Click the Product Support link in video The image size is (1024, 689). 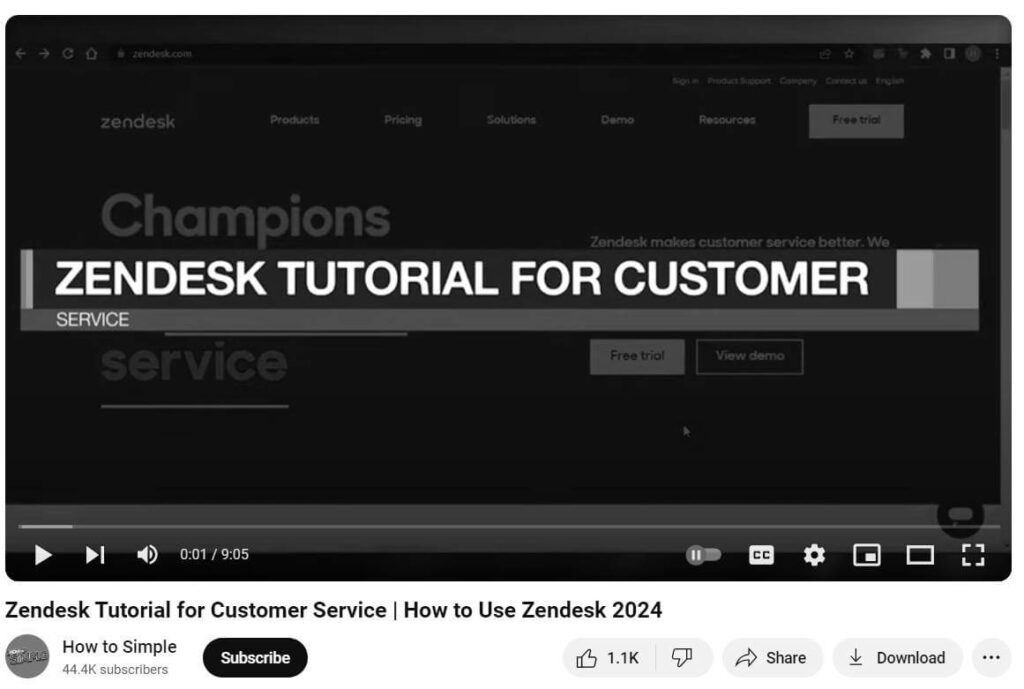coord(739,81)
